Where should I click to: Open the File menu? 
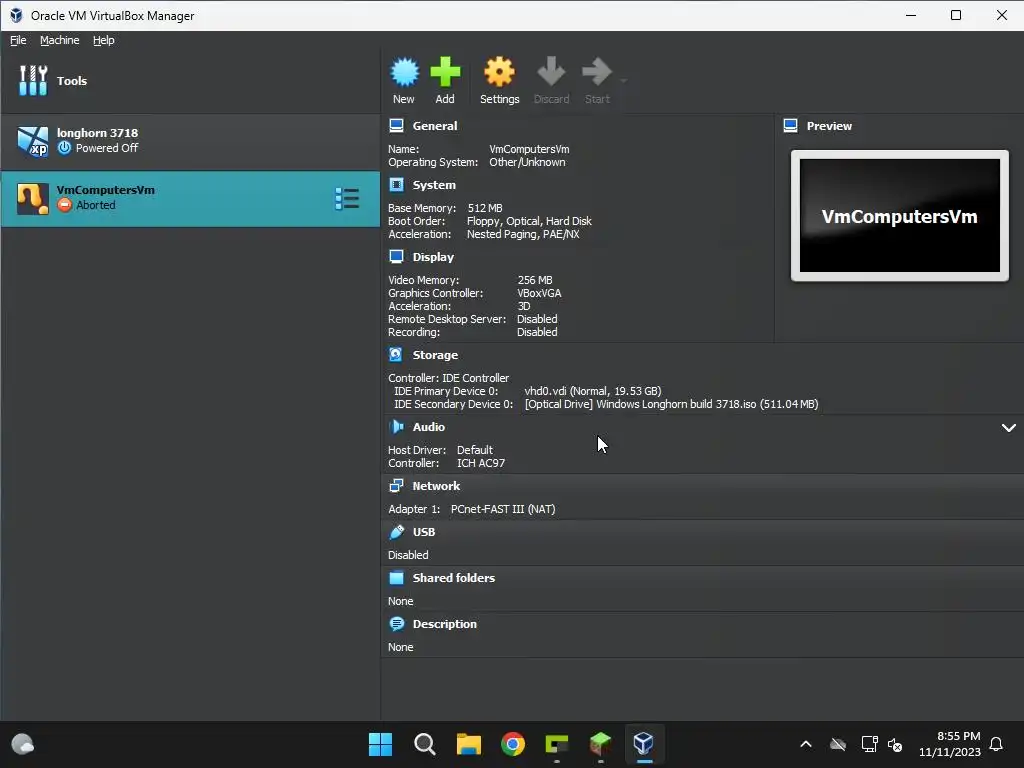[18, 40]
